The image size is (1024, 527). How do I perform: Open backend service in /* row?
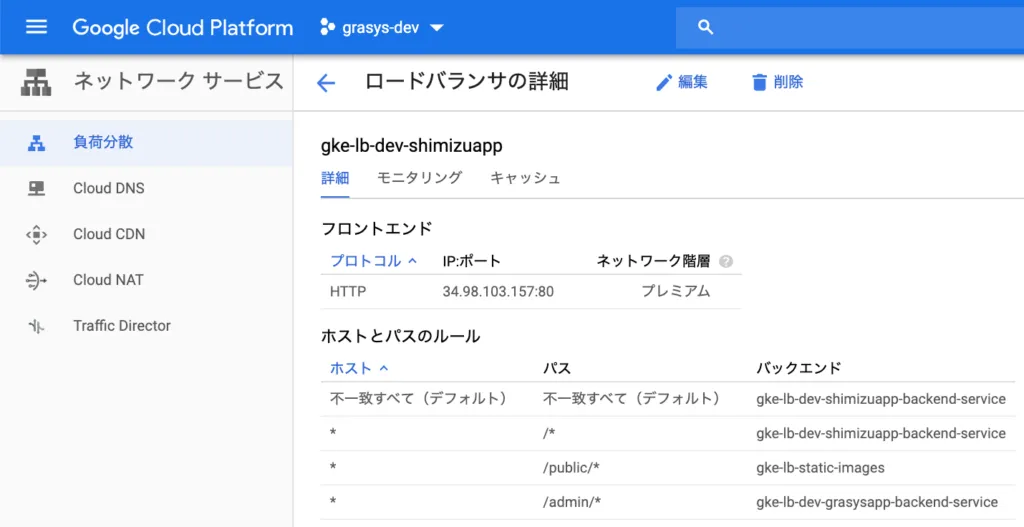[x=881, y=434]
